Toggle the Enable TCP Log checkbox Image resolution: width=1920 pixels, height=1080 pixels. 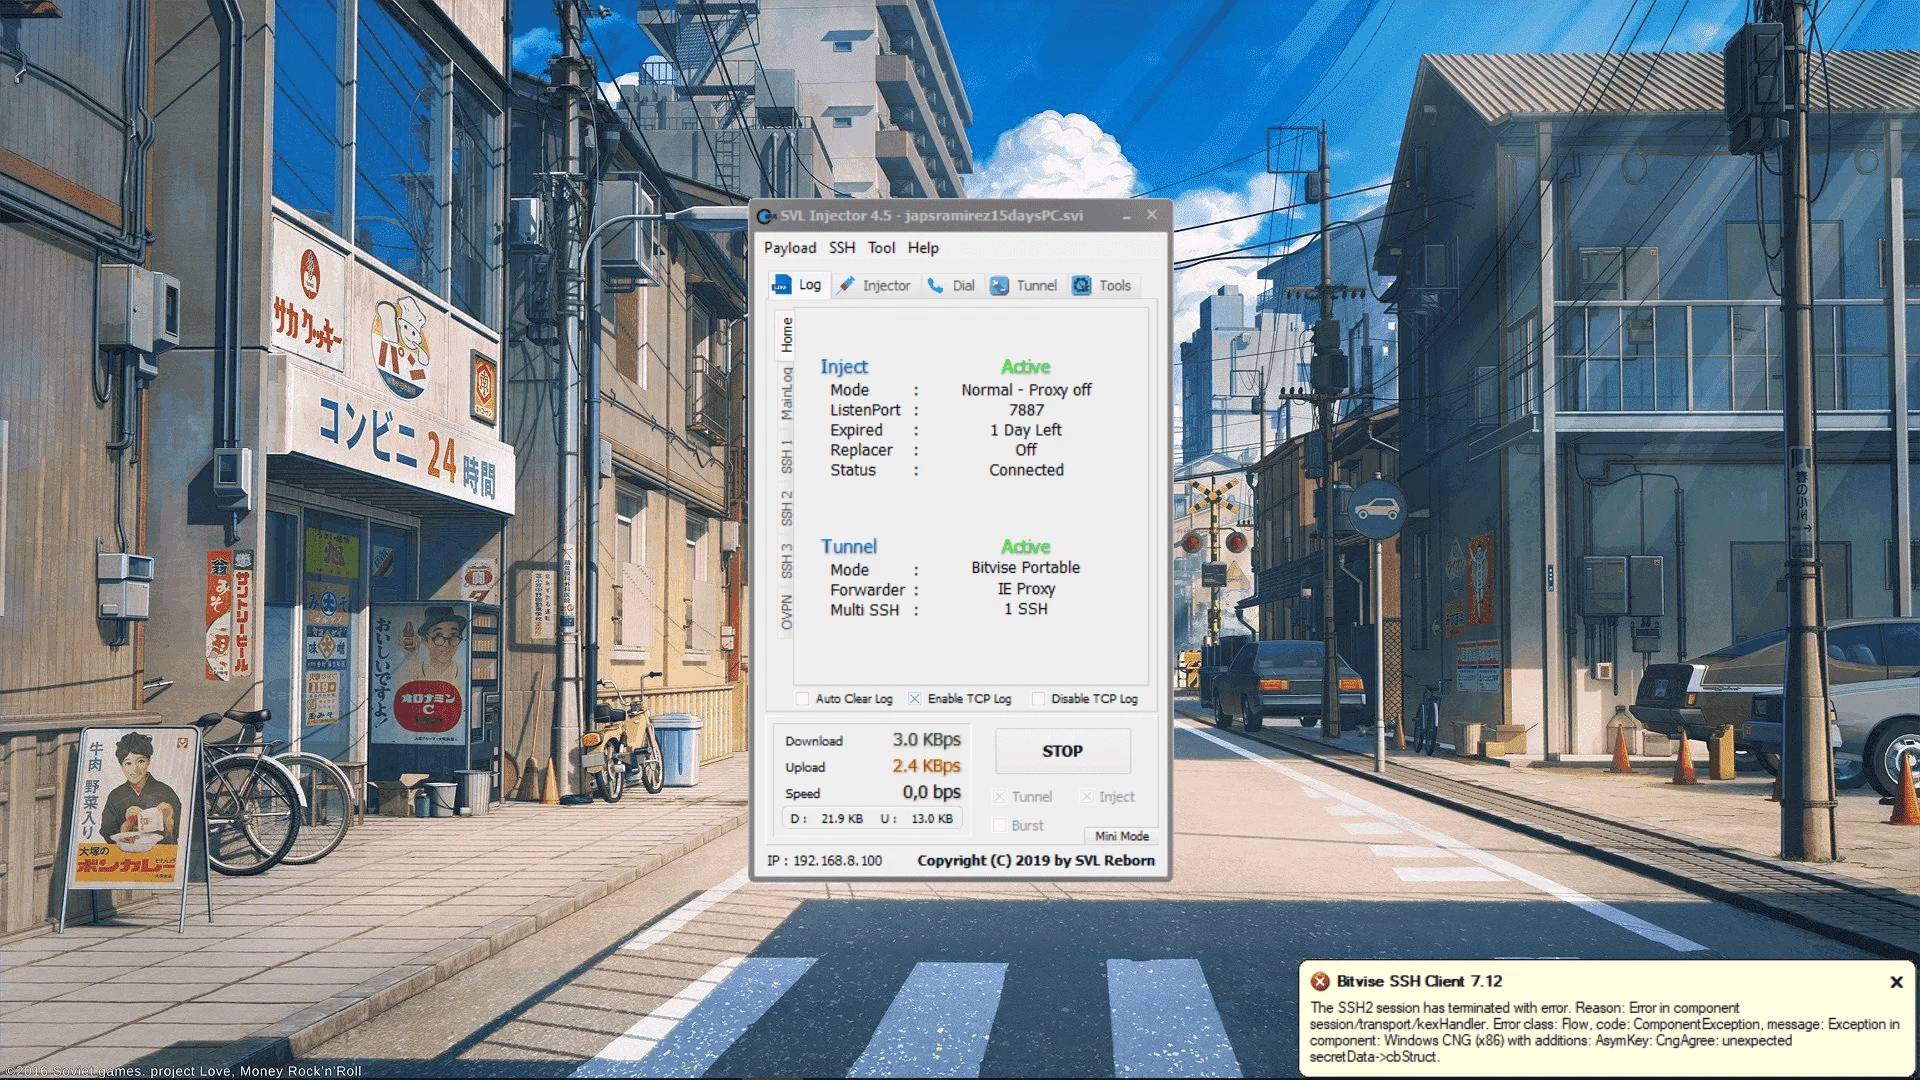click(x=914, y=699)
